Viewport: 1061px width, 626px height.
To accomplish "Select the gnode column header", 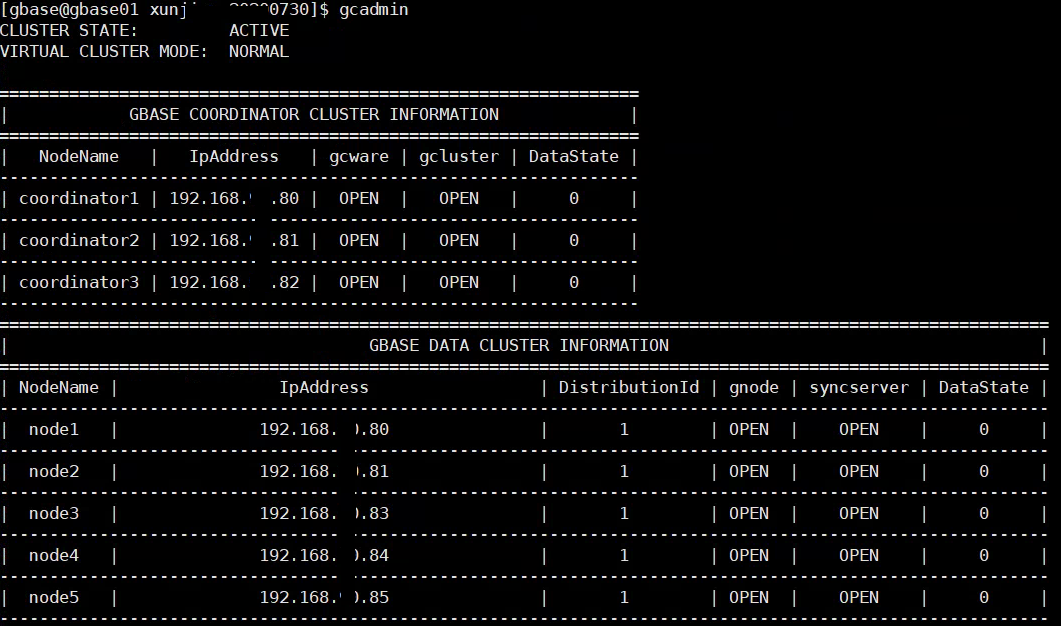I will 753,387.
